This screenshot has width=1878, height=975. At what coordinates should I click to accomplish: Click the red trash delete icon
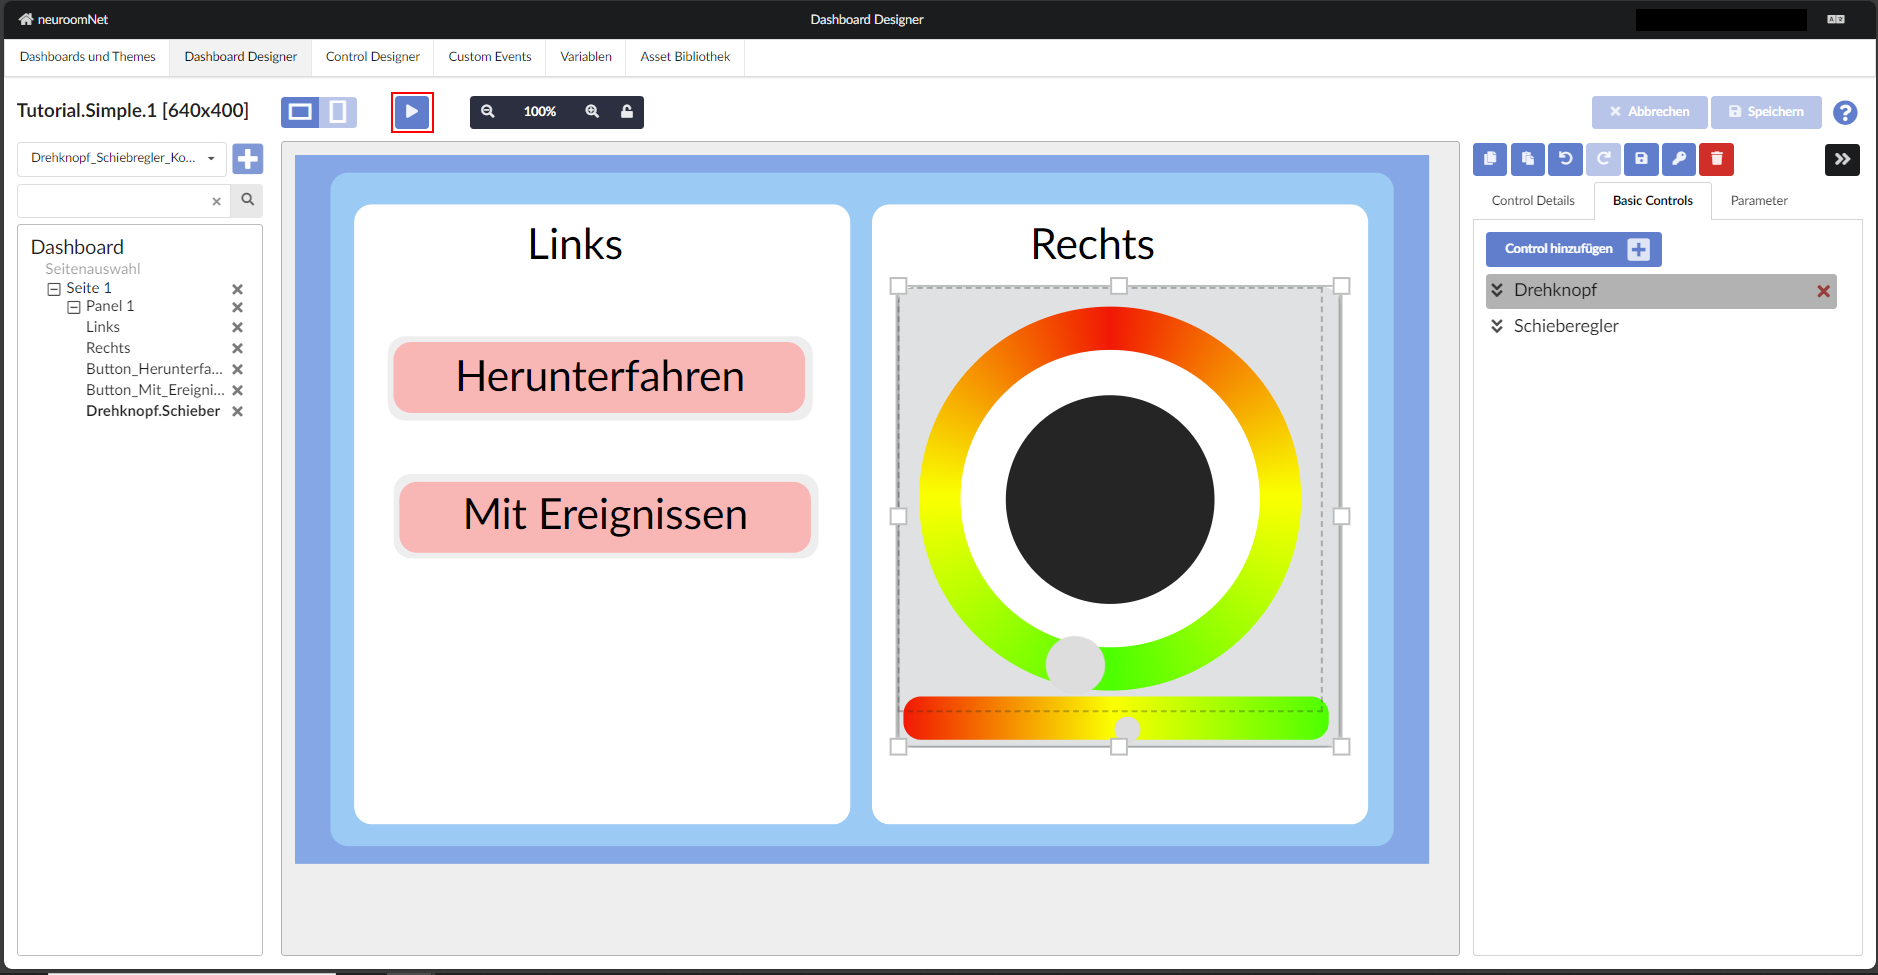(1716, 159)
